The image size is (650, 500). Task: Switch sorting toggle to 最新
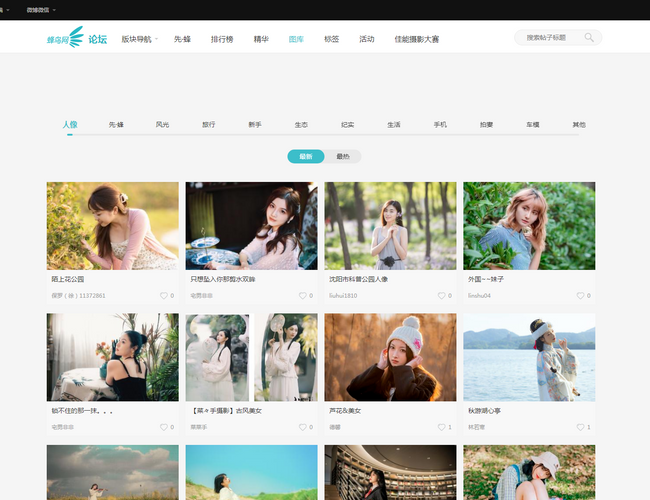pyautogui.click(x=305, y=156)
